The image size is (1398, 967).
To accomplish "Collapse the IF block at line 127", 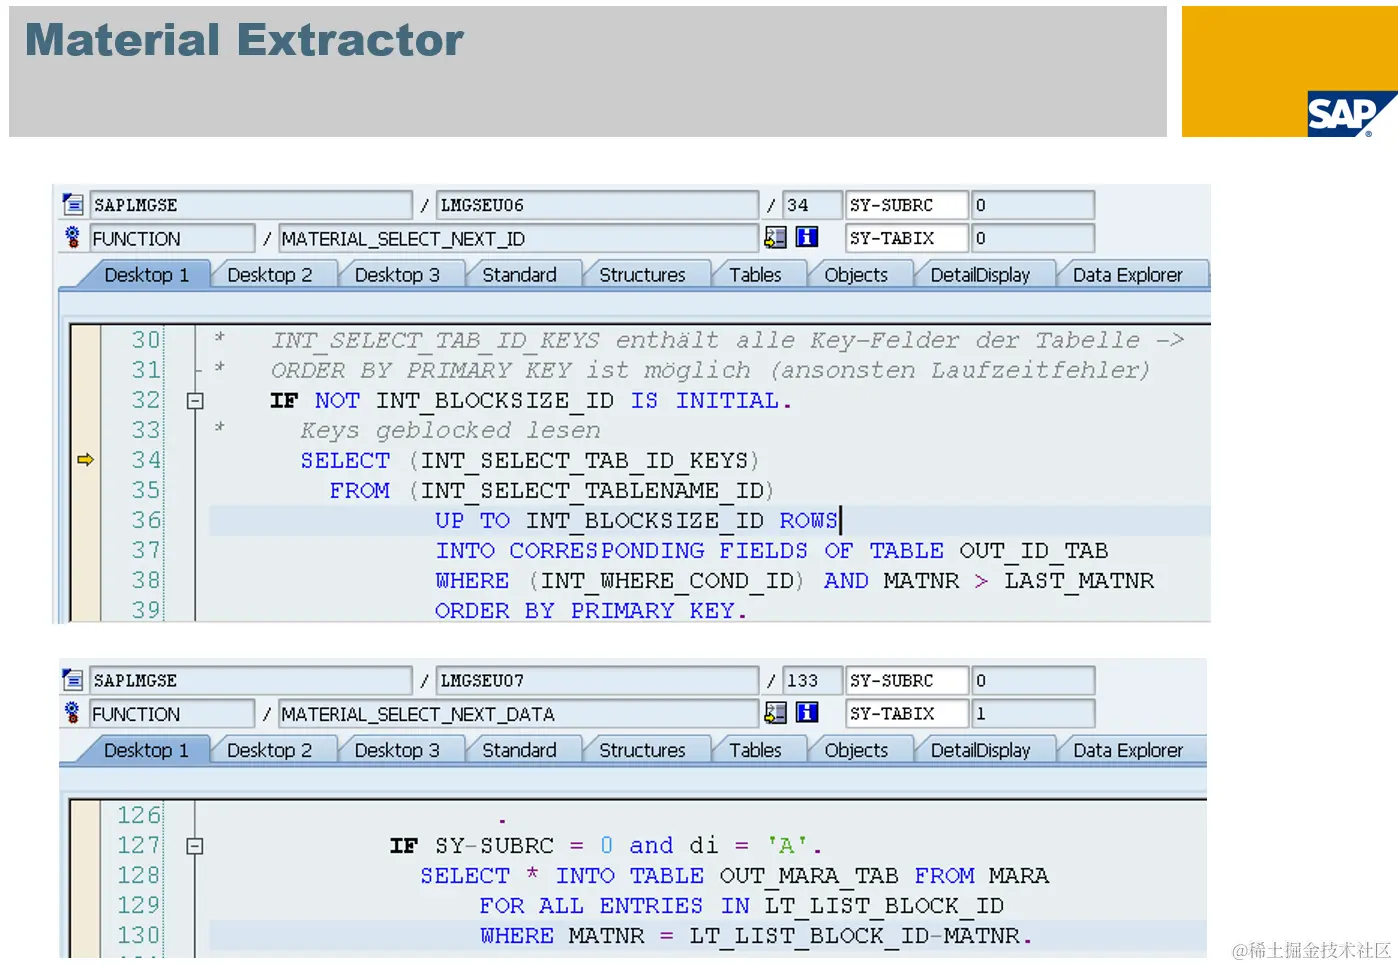I will pos(195,846).
